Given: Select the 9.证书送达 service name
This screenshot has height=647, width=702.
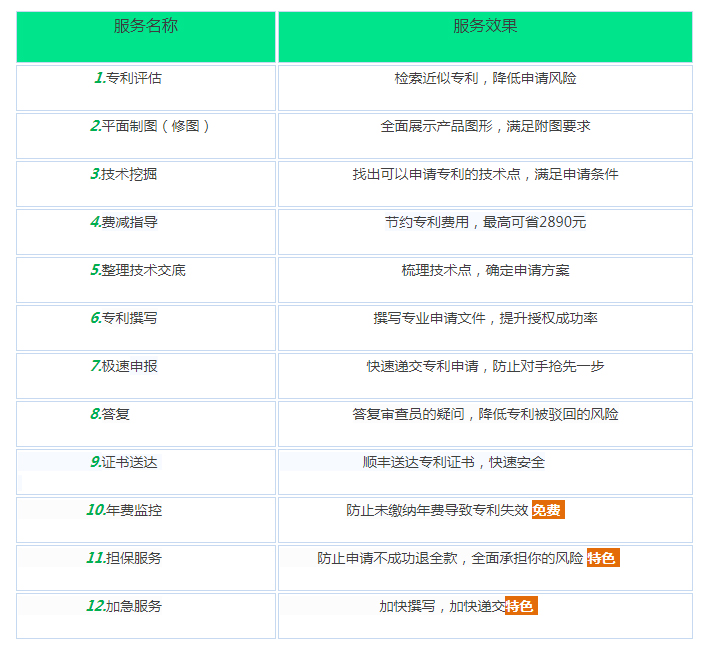Looking at the screenshot, I should pos(124,462).
